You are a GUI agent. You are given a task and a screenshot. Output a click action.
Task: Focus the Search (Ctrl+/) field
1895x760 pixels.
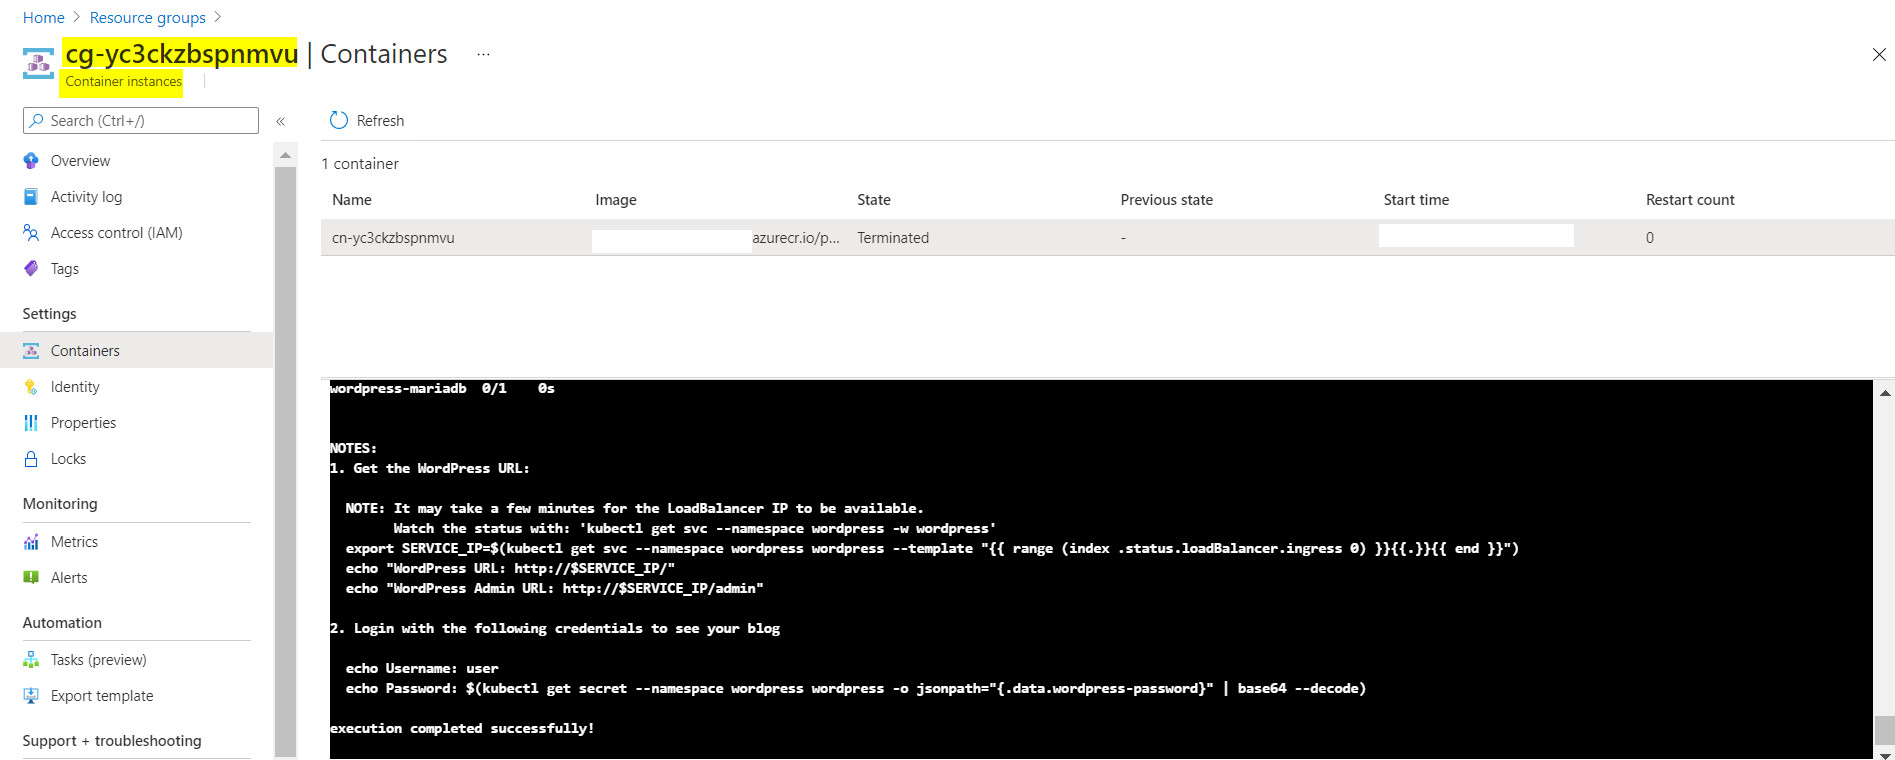(x=141, y=121)
